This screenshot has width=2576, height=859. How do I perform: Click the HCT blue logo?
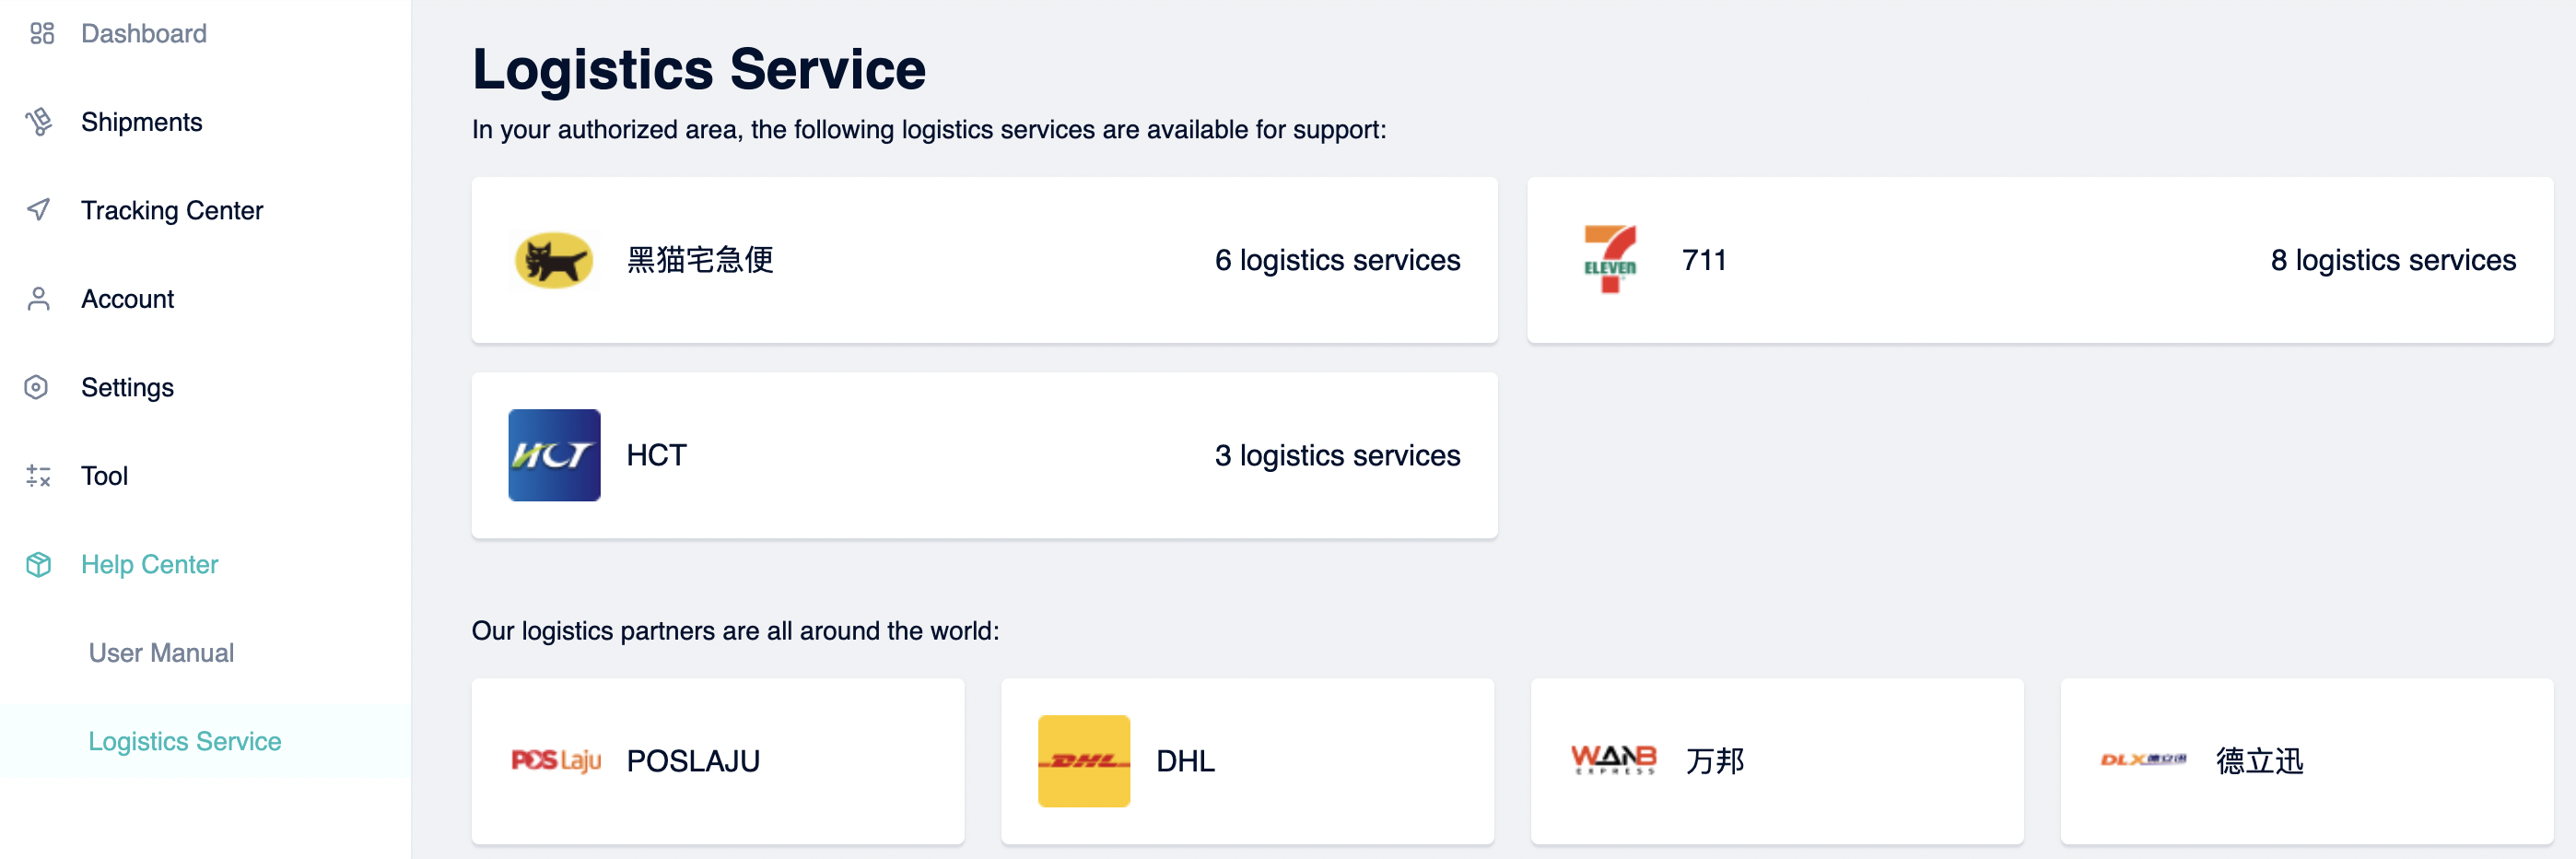[x=554, y=455]
